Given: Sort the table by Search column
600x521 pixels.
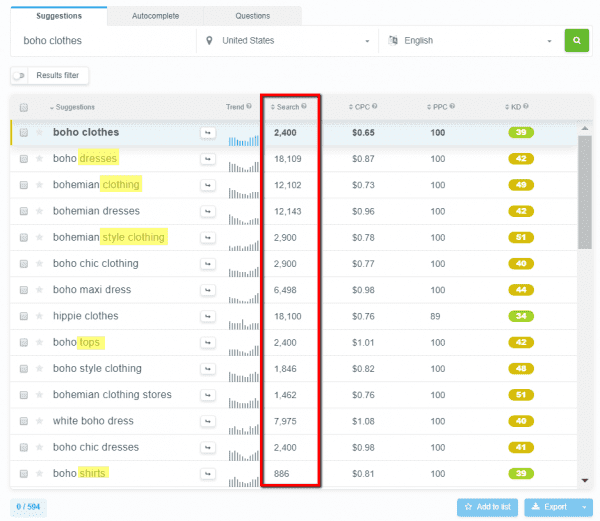Looking at the screenshot, I should tap(288, 106).
